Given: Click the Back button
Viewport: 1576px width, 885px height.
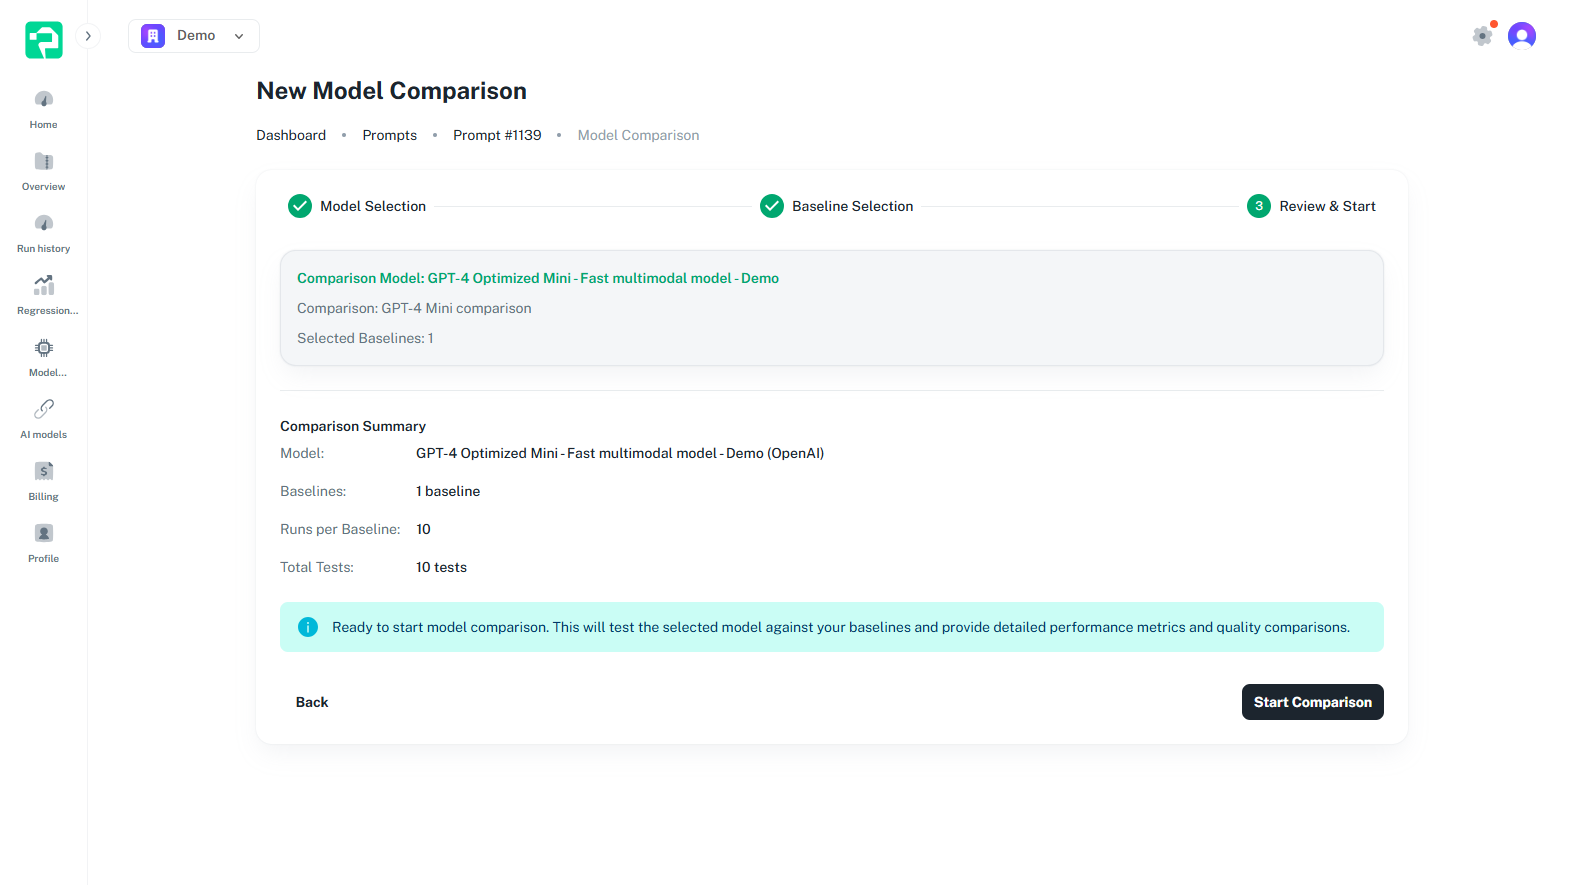Looking at the screenshot, I should (312, 702).
